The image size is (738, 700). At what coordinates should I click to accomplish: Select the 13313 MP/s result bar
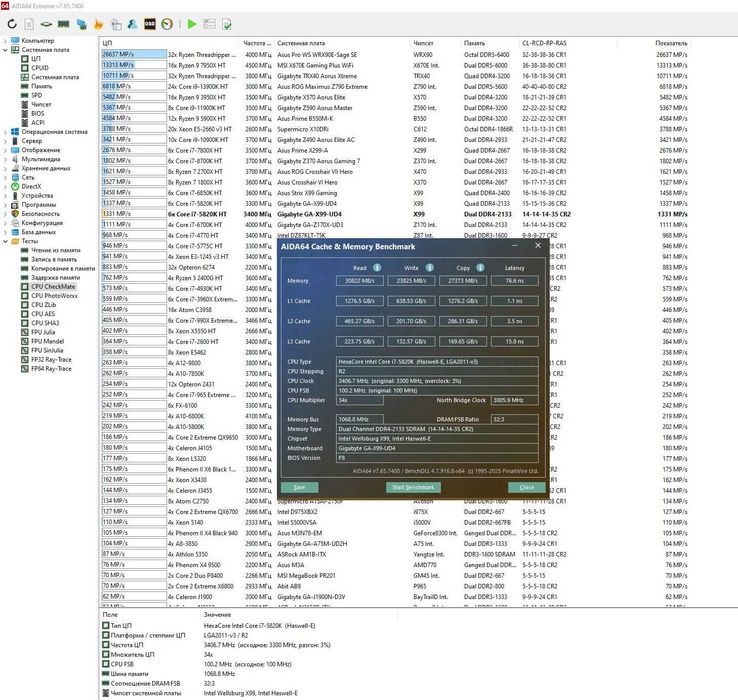(x=134, y=65)
